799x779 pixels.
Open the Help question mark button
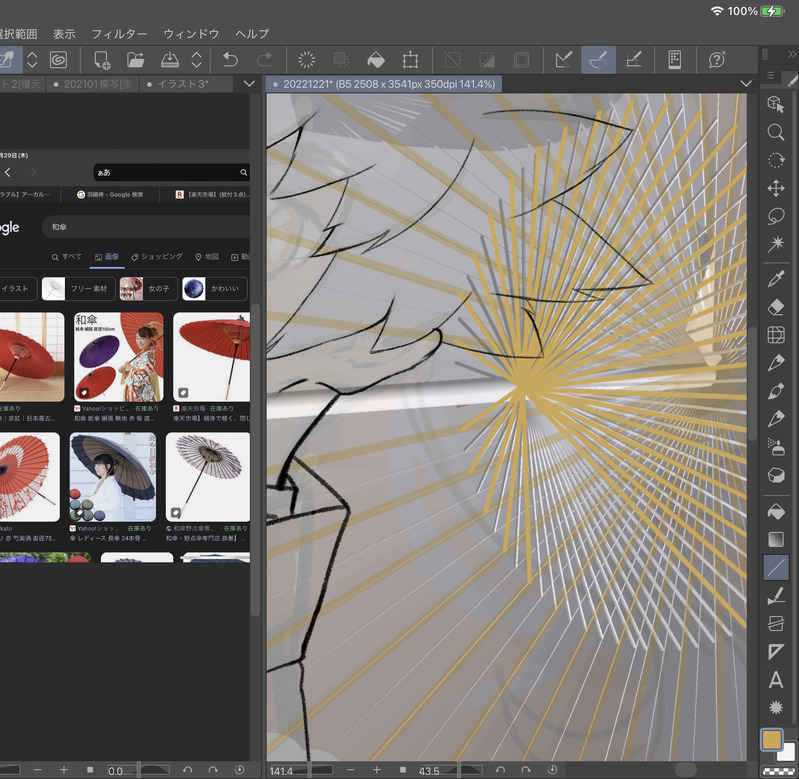[717, 60]
